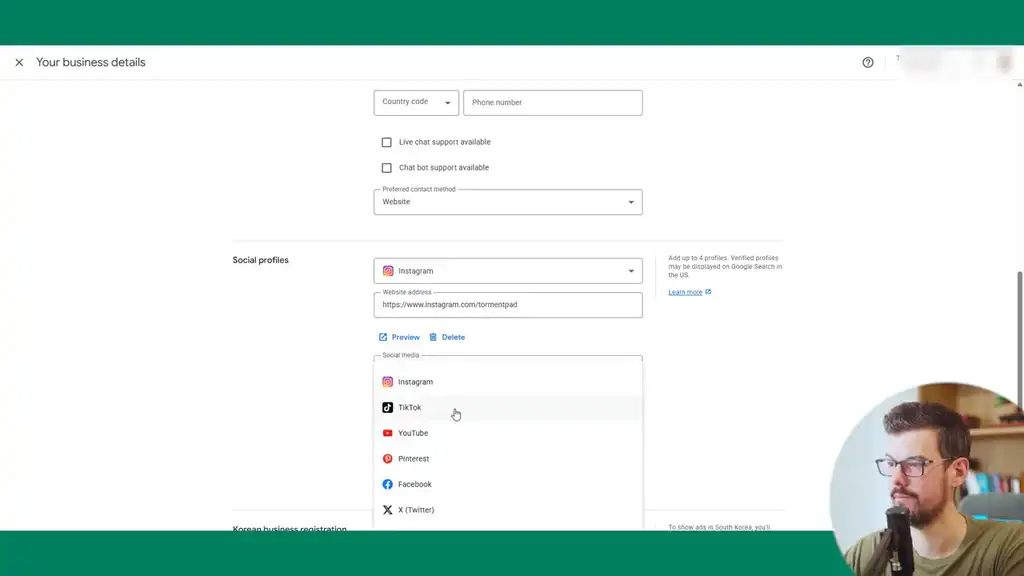Viewport: 1024px width, 576px height.
Task: Click the YouTube logo icon
Action: 388,433
